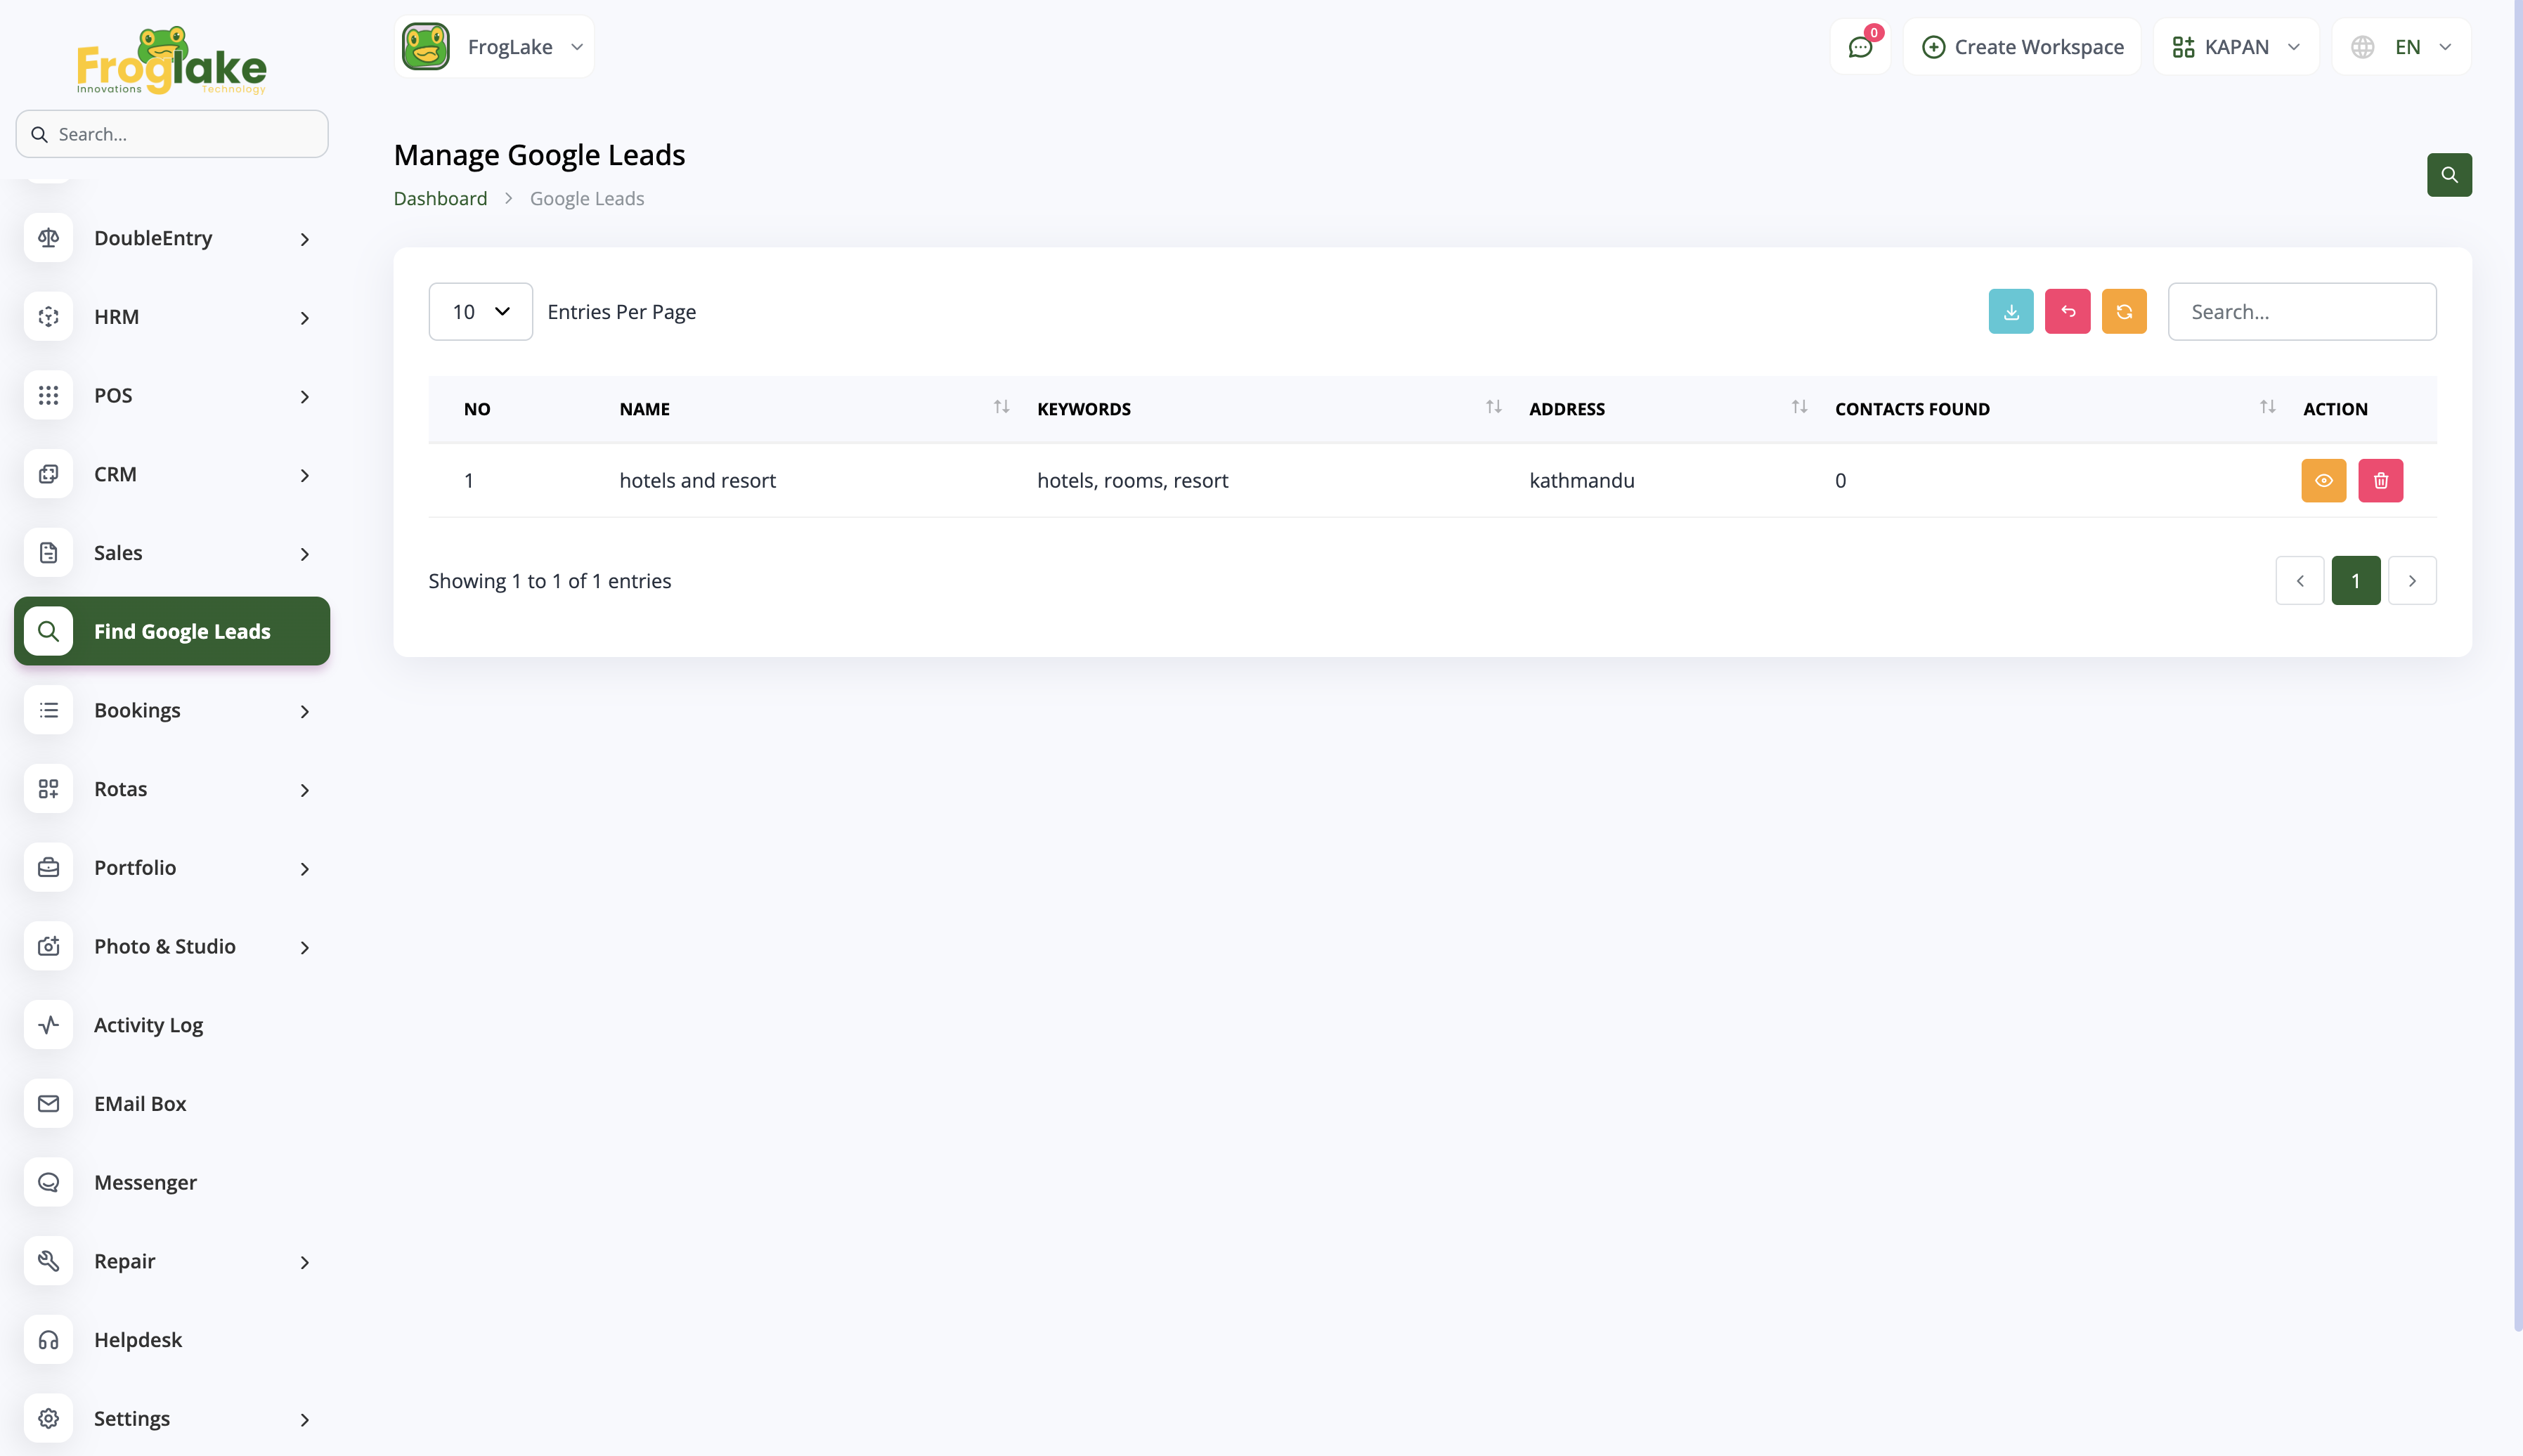Open entries per page dropdown

tap(480, 312)
